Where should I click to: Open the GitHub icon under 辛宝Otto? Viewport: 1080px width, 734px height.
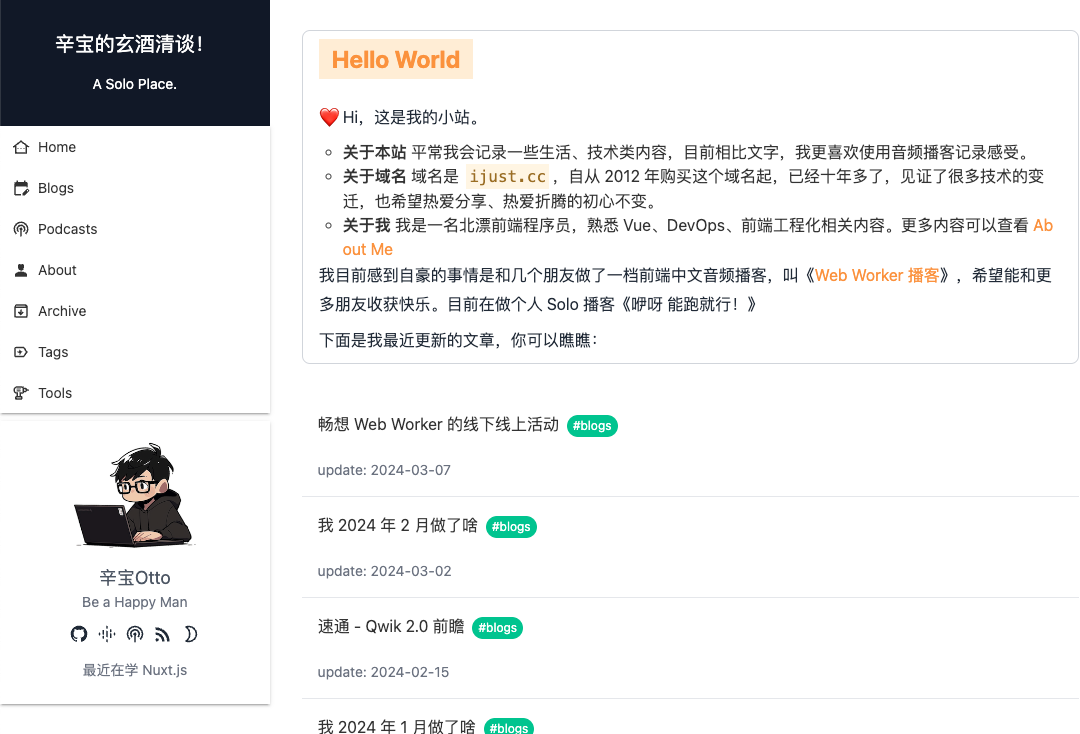click(x=79, y=634)
